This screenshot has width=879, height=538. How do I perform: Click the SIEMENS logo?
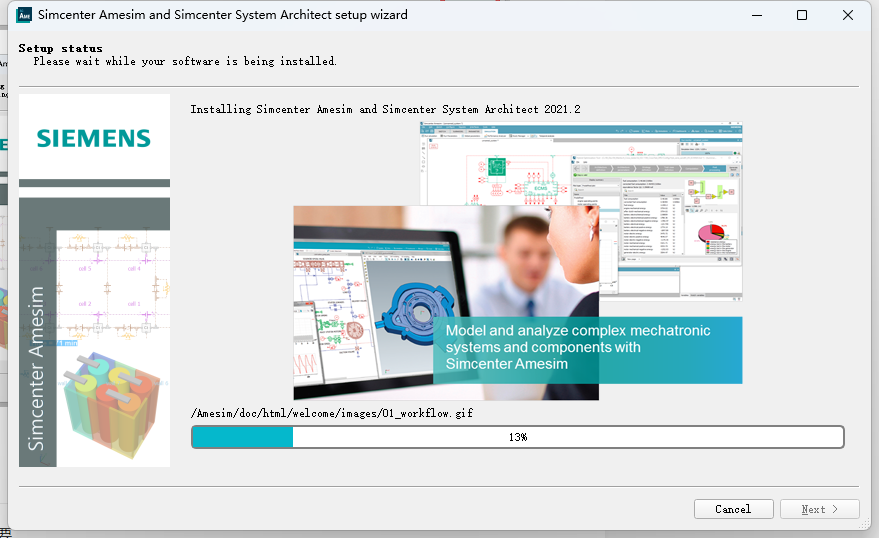point(94,138)
